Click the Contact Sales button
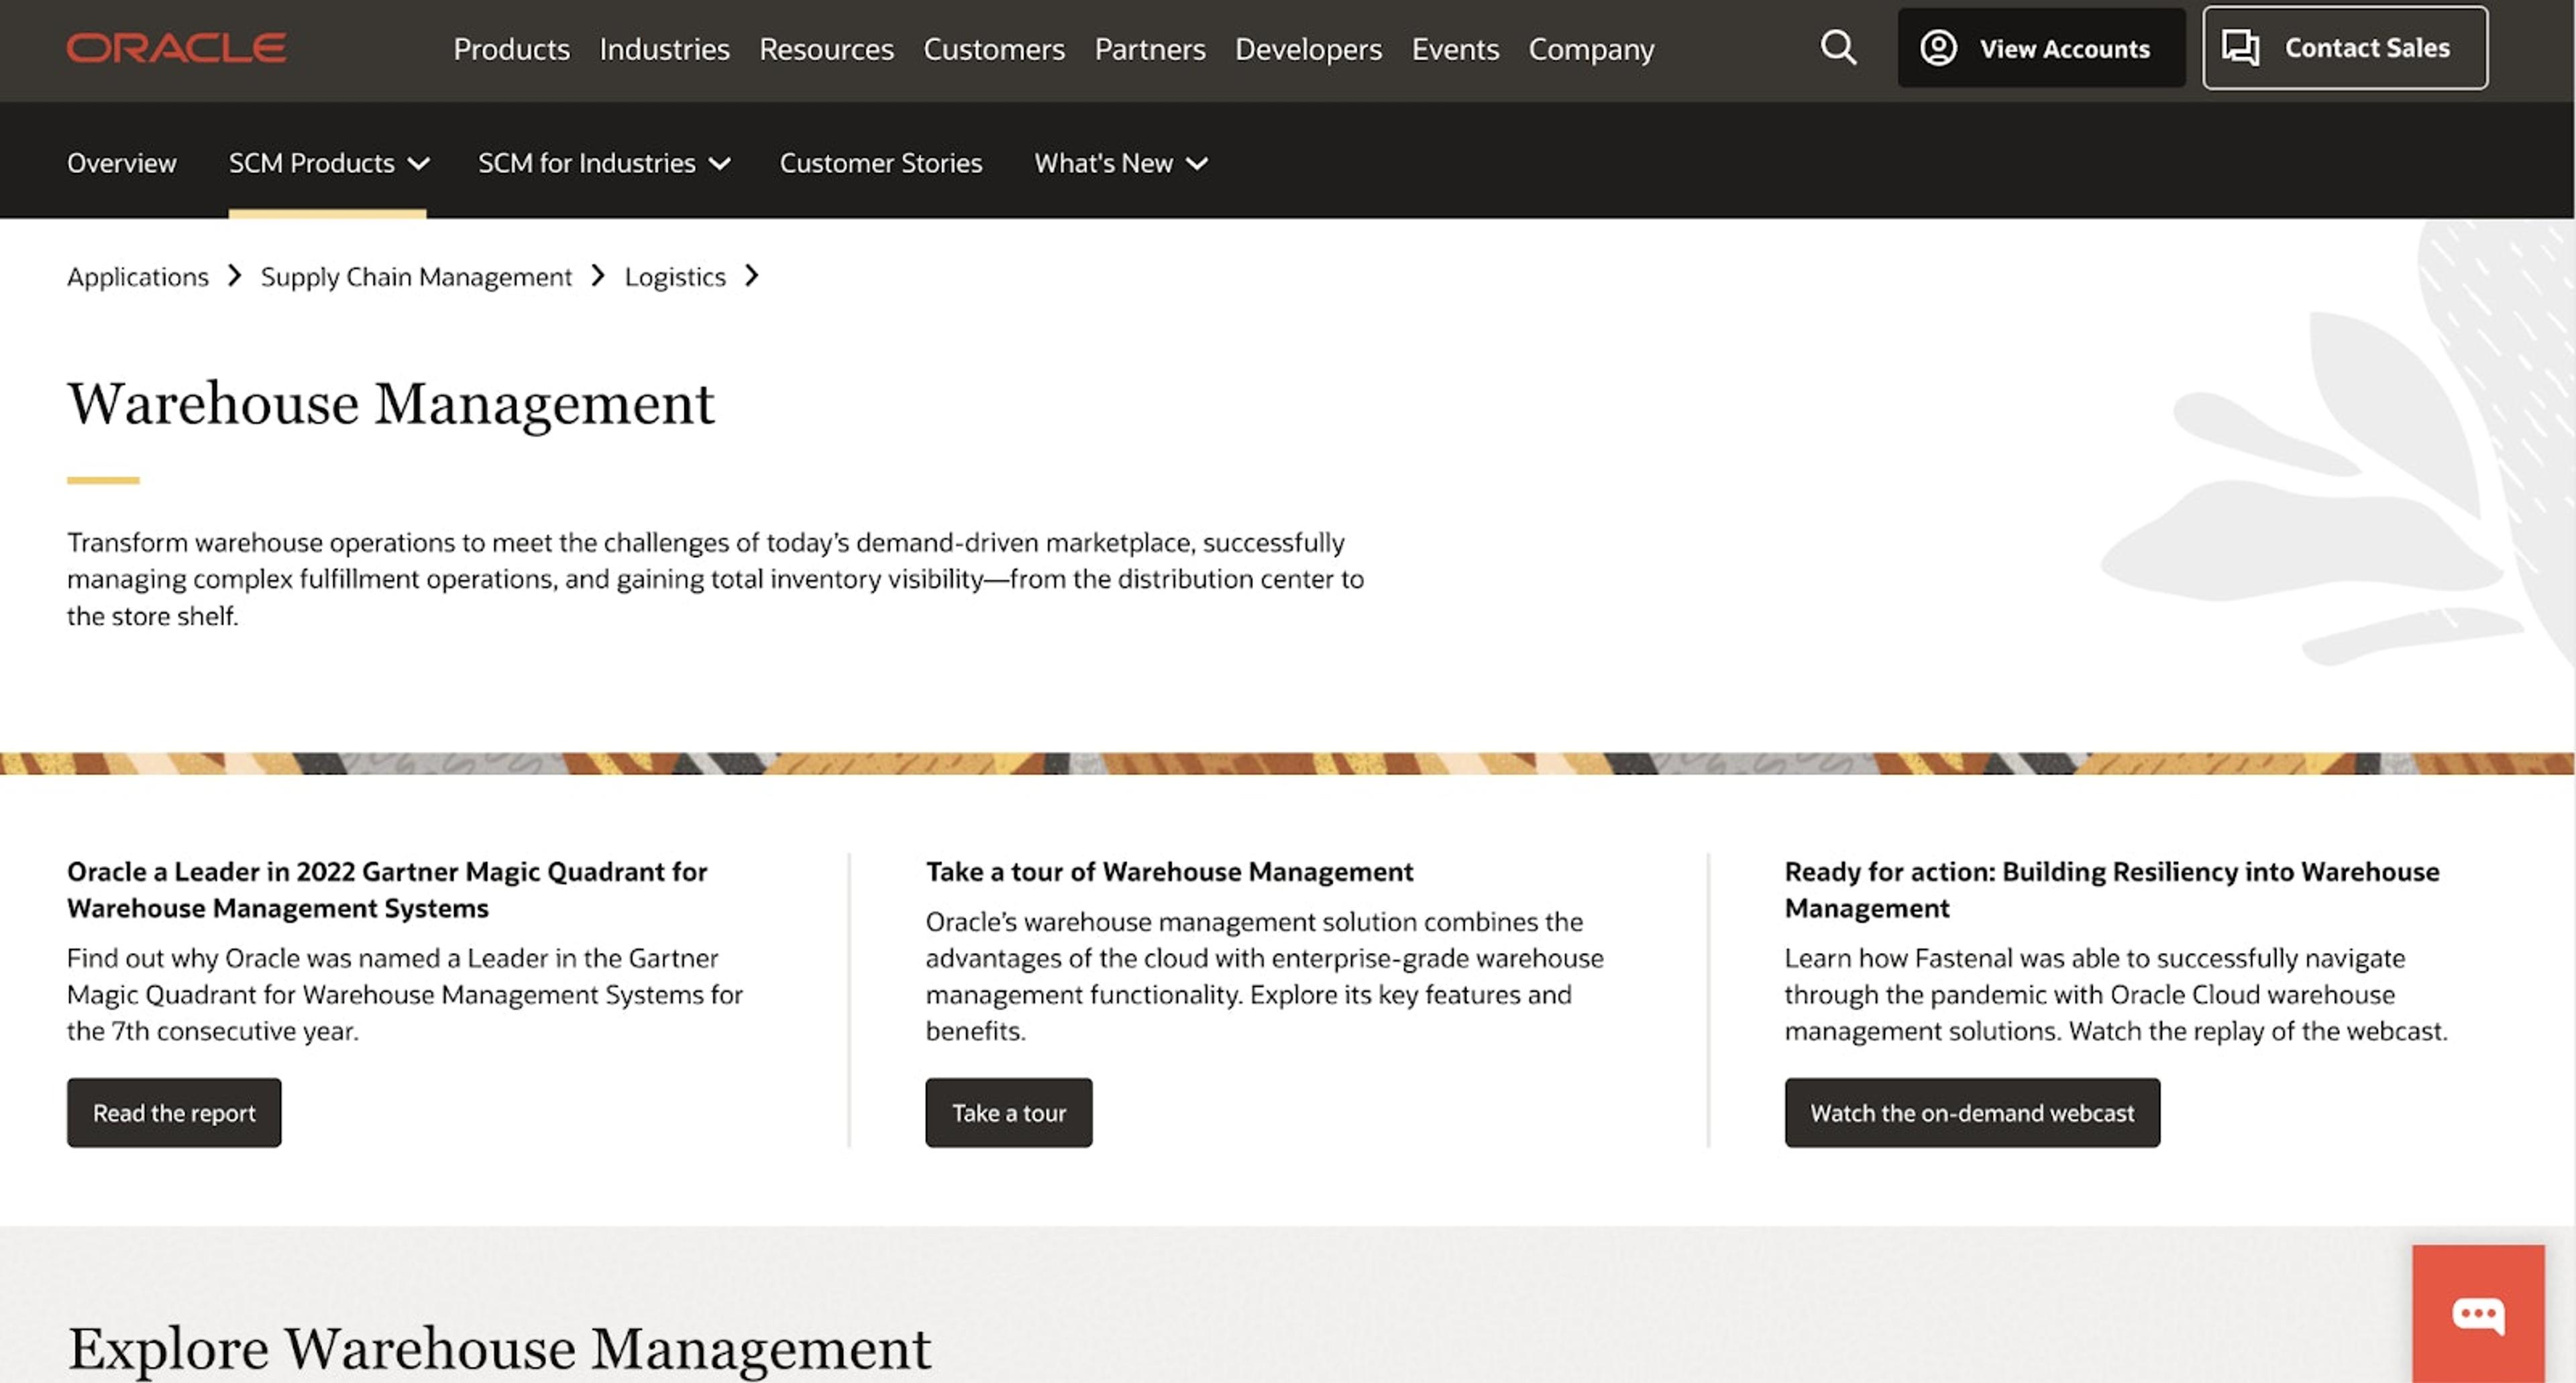Screen dimensions: 2576x1383 2345,48
